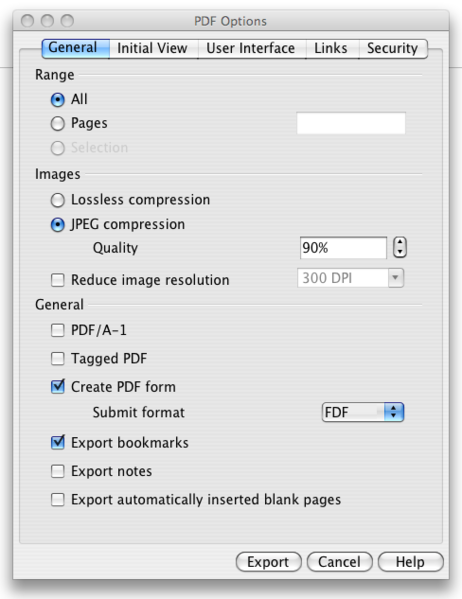Select the Links tab
This screenshot has width=462, height=599.
click(332, 49)
